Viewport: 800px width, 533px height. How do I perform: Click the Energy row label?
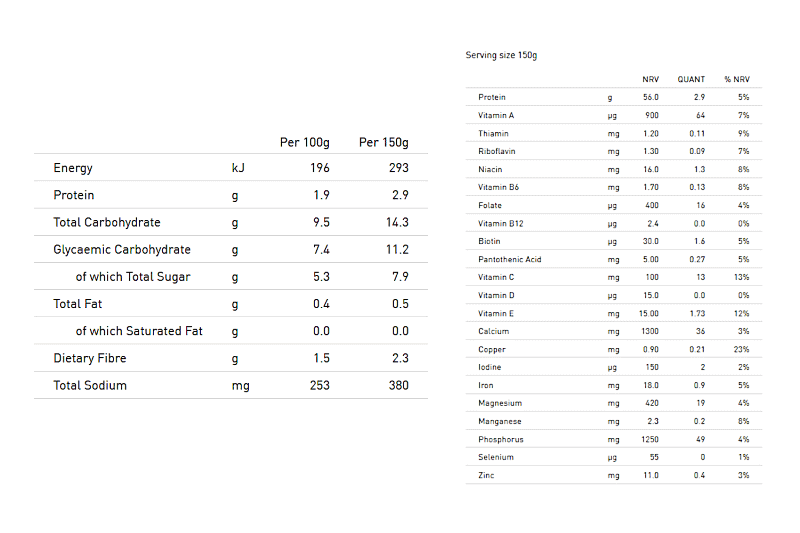73,168
